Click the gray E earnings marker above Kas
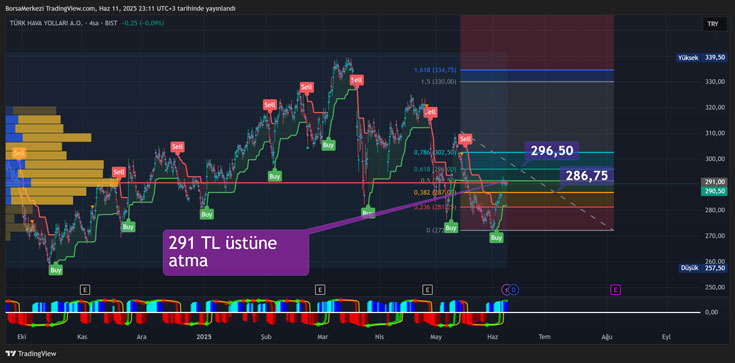The width and height of the screenshot is (735, 363). [84, 290]
